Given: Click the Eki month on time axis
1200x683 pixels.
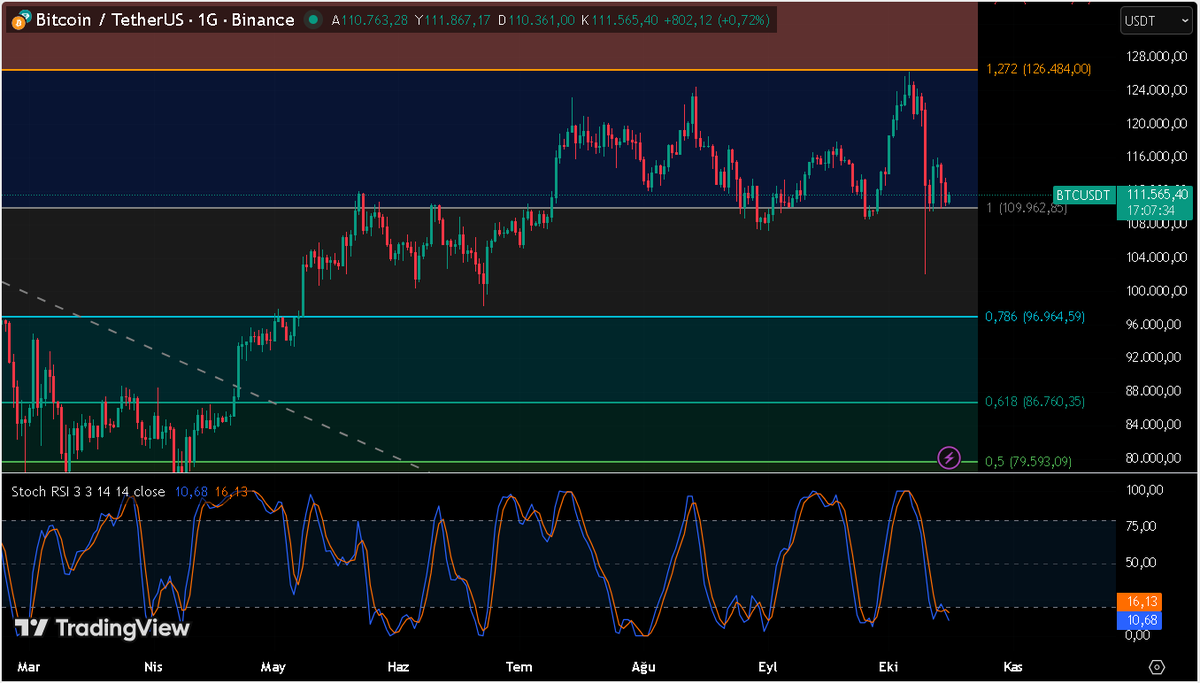Looking at the screenshot, I should point(888,667).
